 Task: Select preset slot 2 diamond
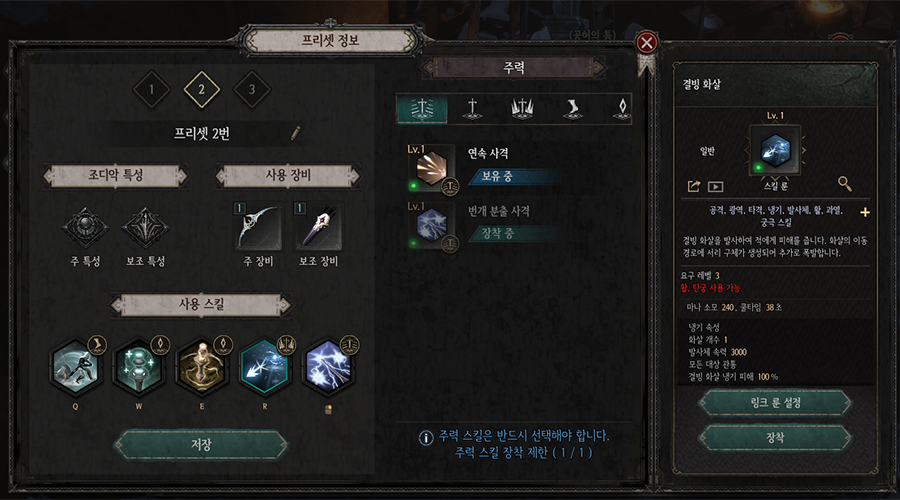click(201, 90)
